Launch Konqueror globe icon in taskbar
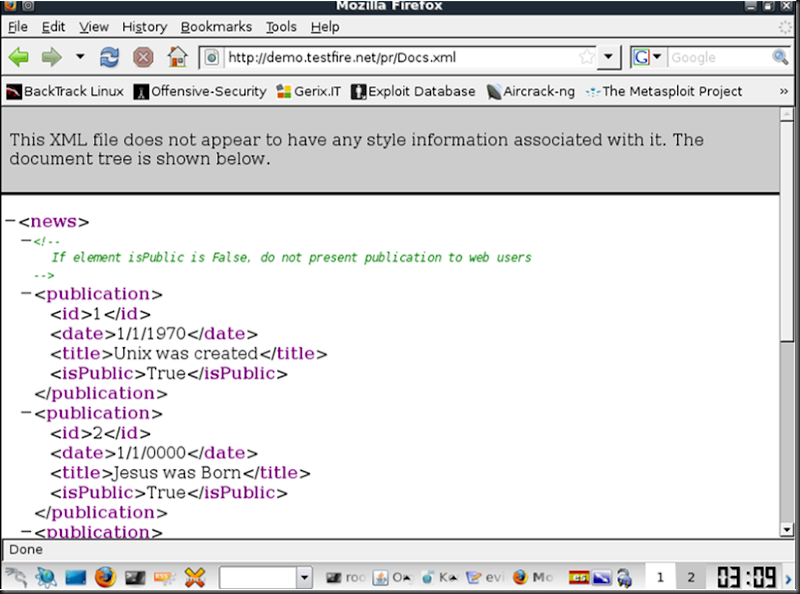Viewport: 800px width, 594px height. (46, 577)
